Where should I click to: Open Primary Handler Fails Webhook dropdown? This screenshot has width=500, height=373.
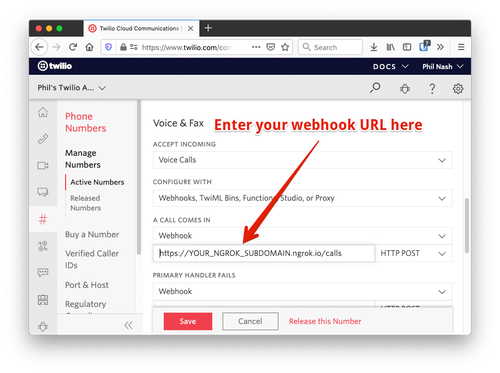[x=302, y=291]
